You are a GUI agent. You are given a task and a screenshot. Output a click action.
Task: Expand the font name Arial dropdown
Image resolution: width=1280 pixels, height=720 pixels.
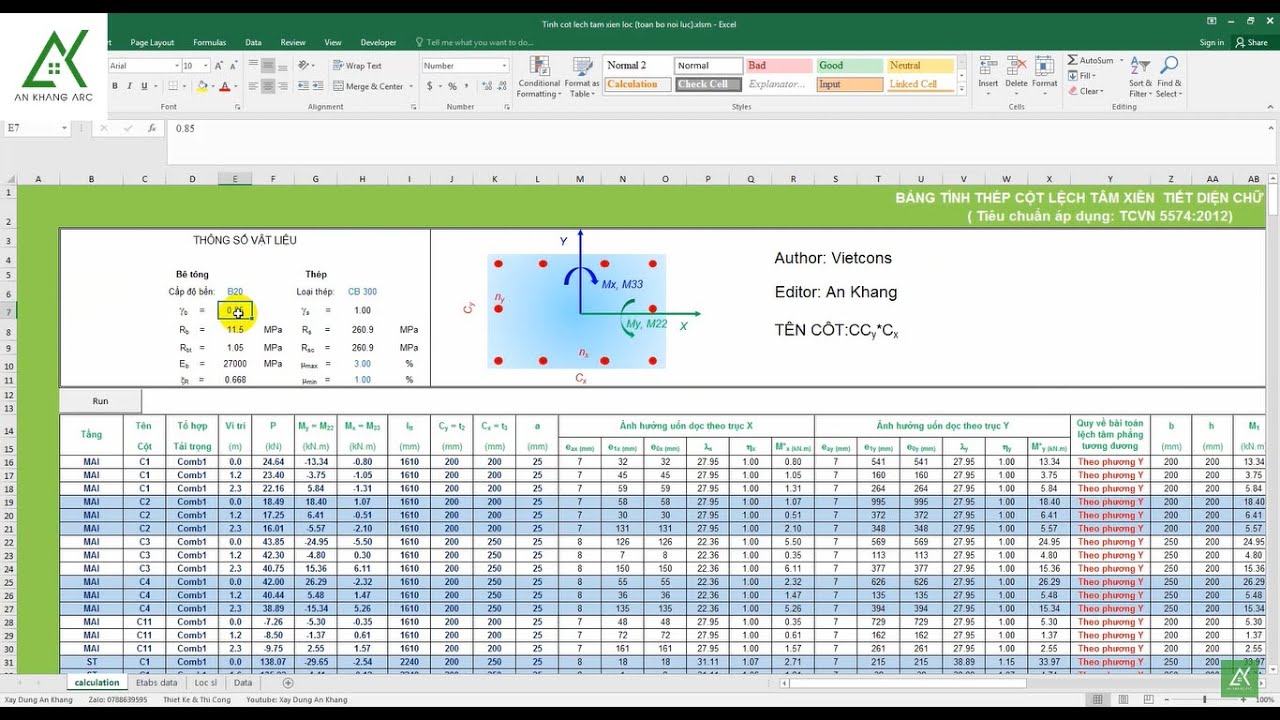[175, 65]
